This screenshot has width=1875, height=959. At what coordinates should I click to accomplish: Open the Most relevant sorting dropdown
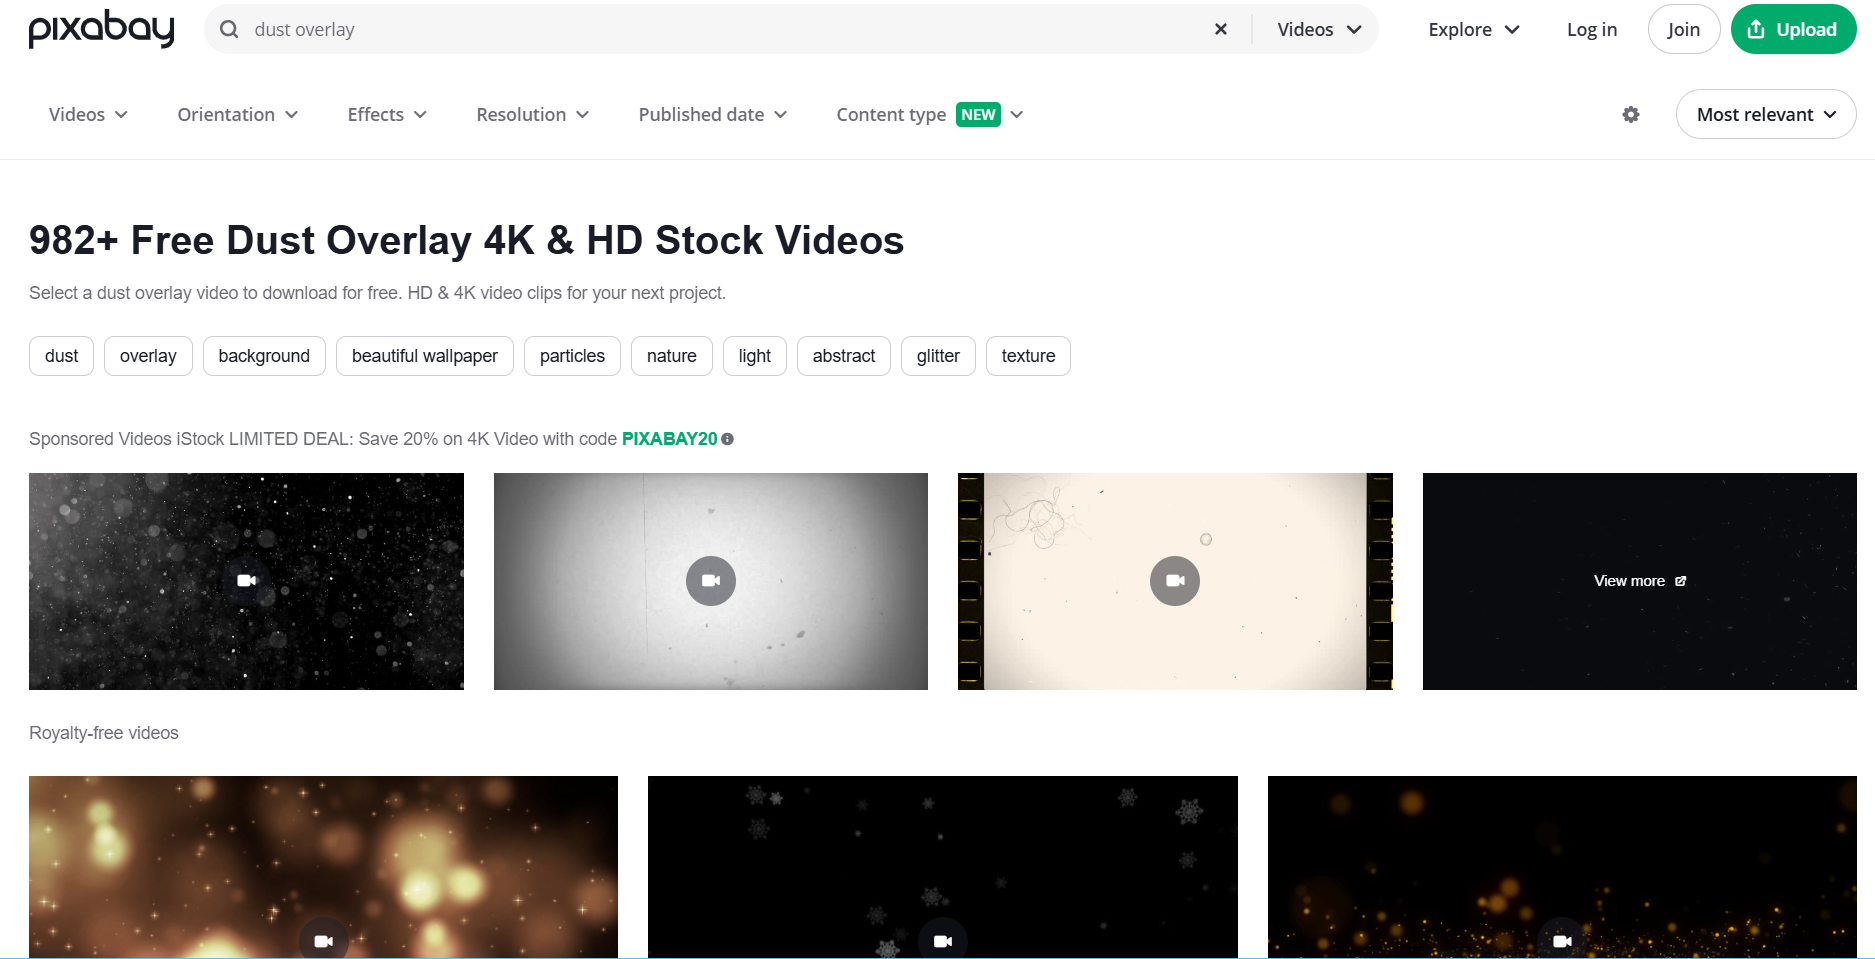[x=1765, y=114]
